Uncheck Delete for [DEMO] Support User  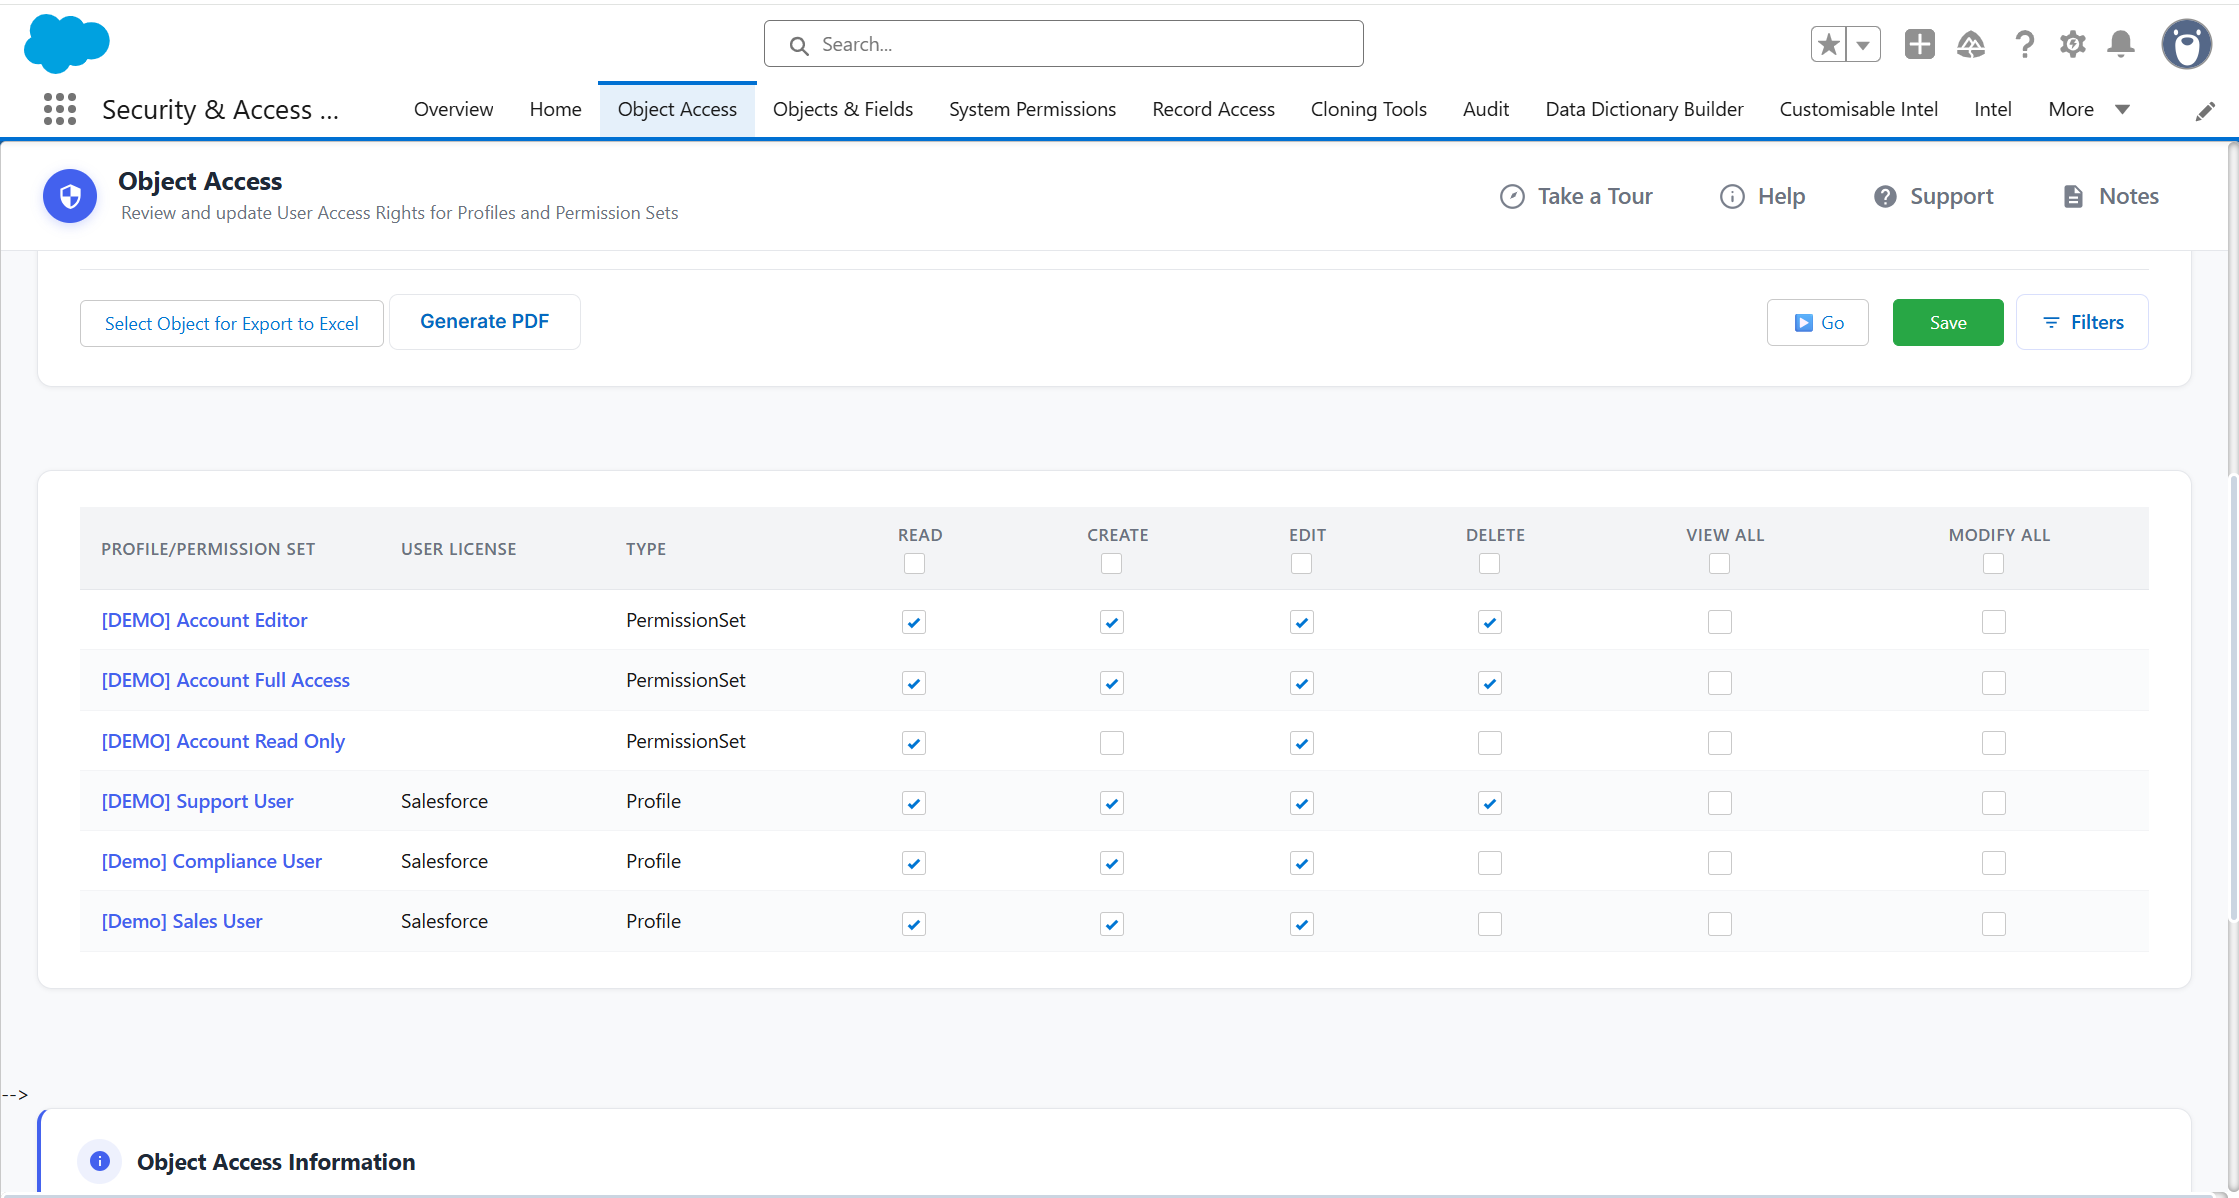tap(1490, 803)
